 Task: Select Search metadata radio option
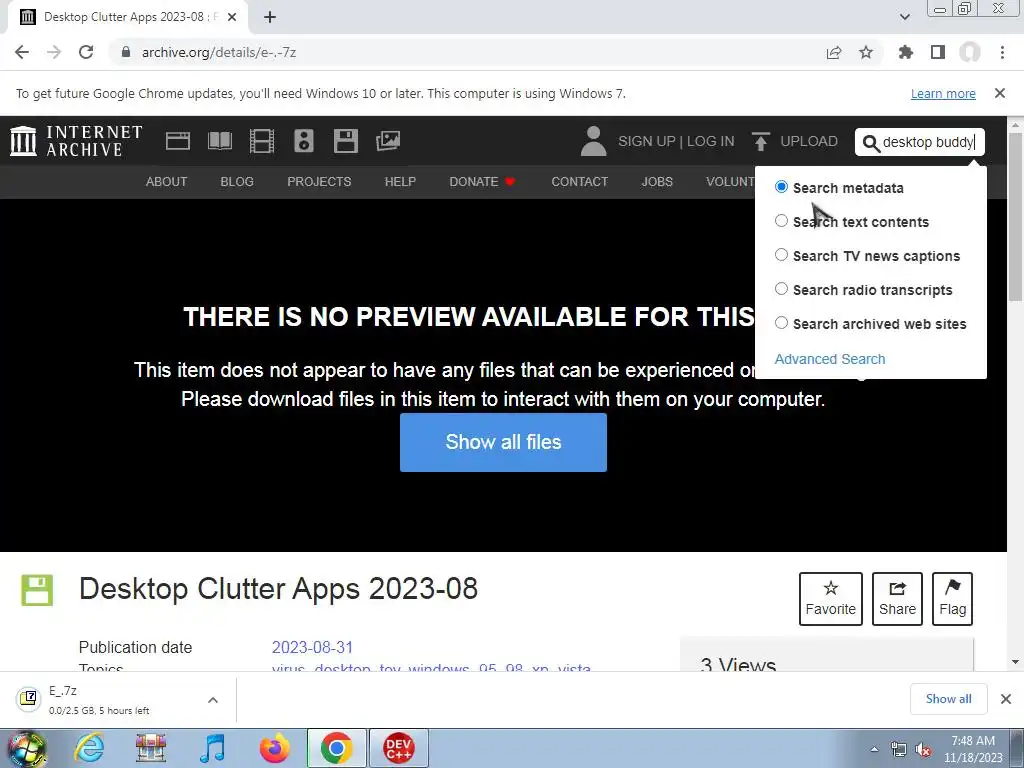(781, 187)
